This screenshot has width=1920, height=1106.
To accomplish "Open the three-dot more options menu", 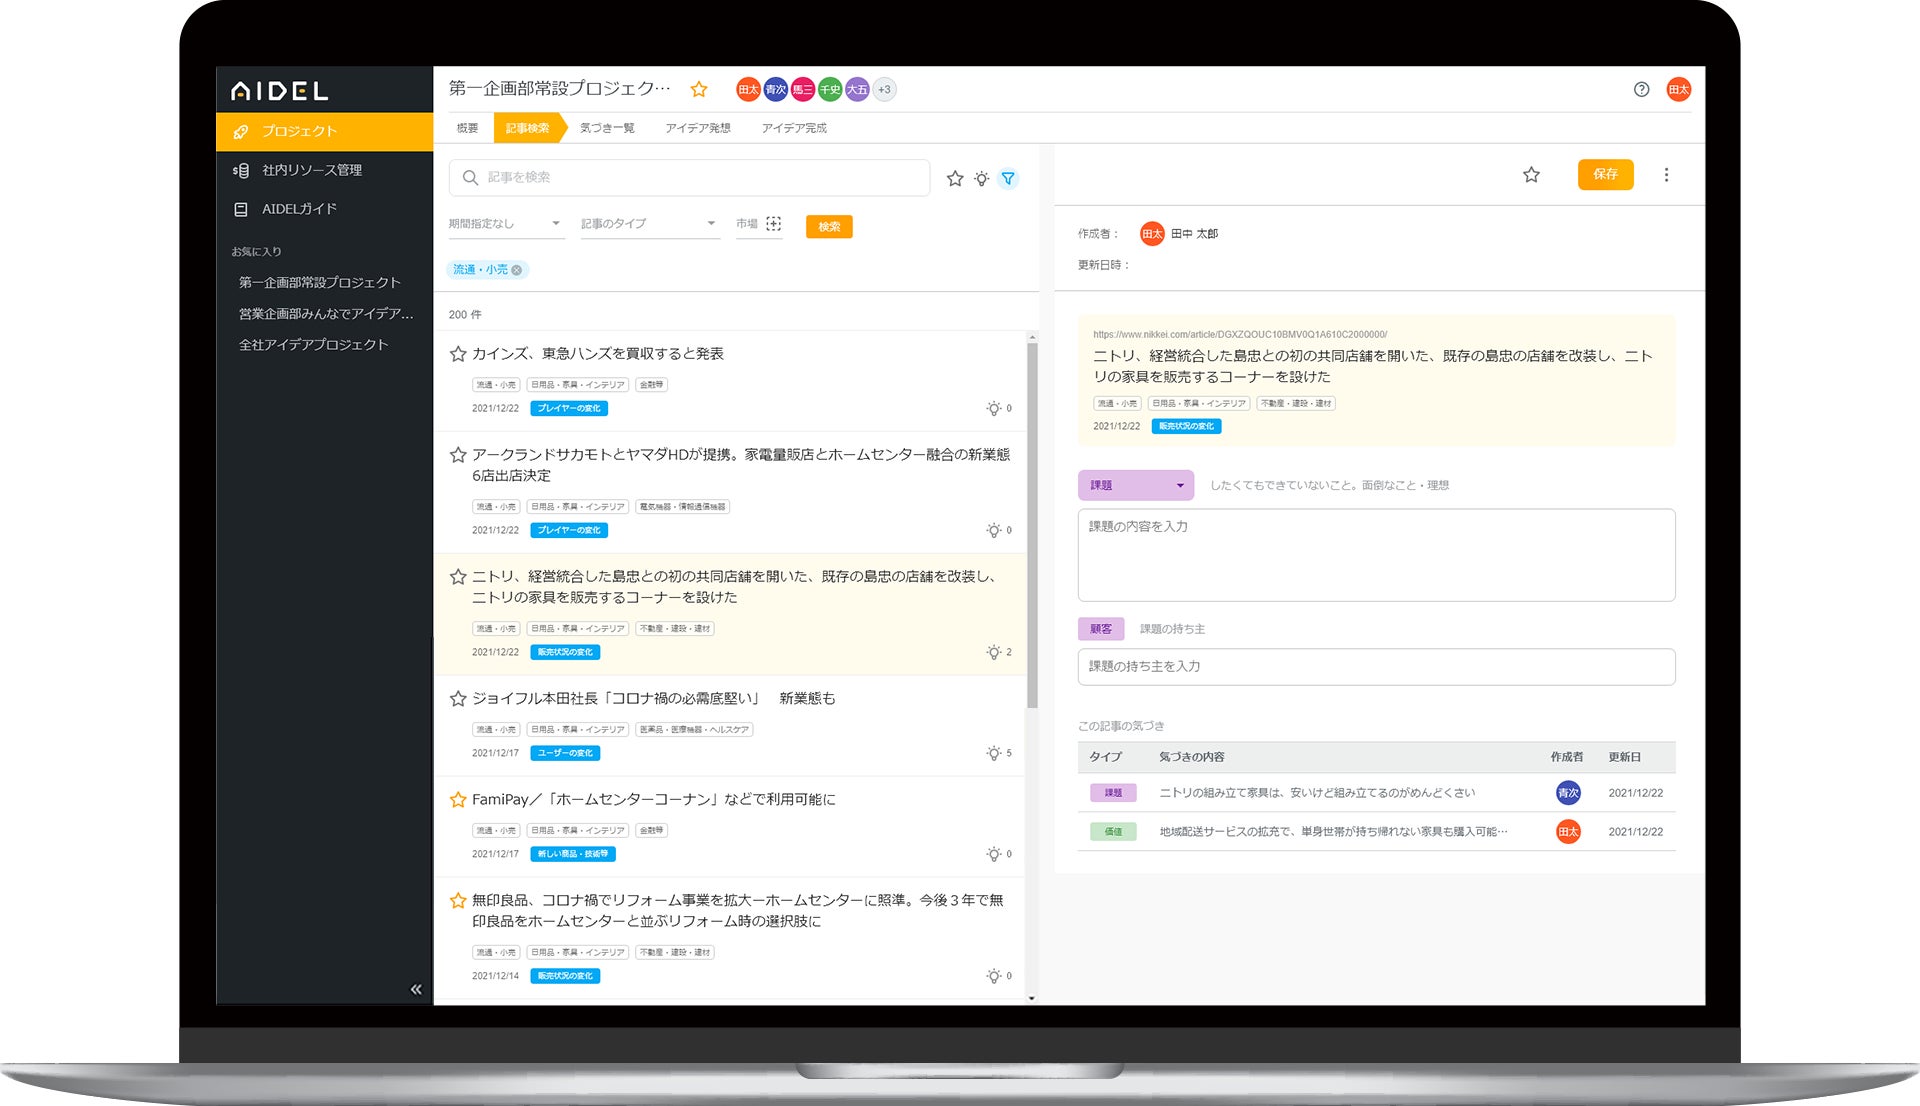I will tap(1666, 175).
